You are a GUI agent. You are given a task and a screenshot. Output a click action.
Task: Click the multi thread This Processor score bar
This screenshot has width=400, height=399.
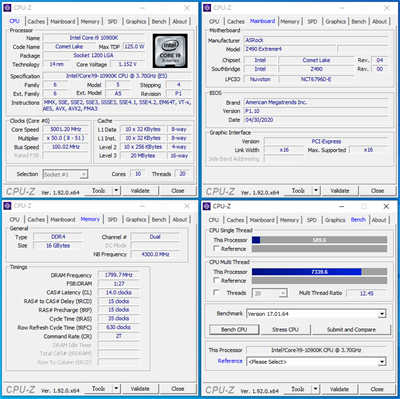tap(319, 272)
